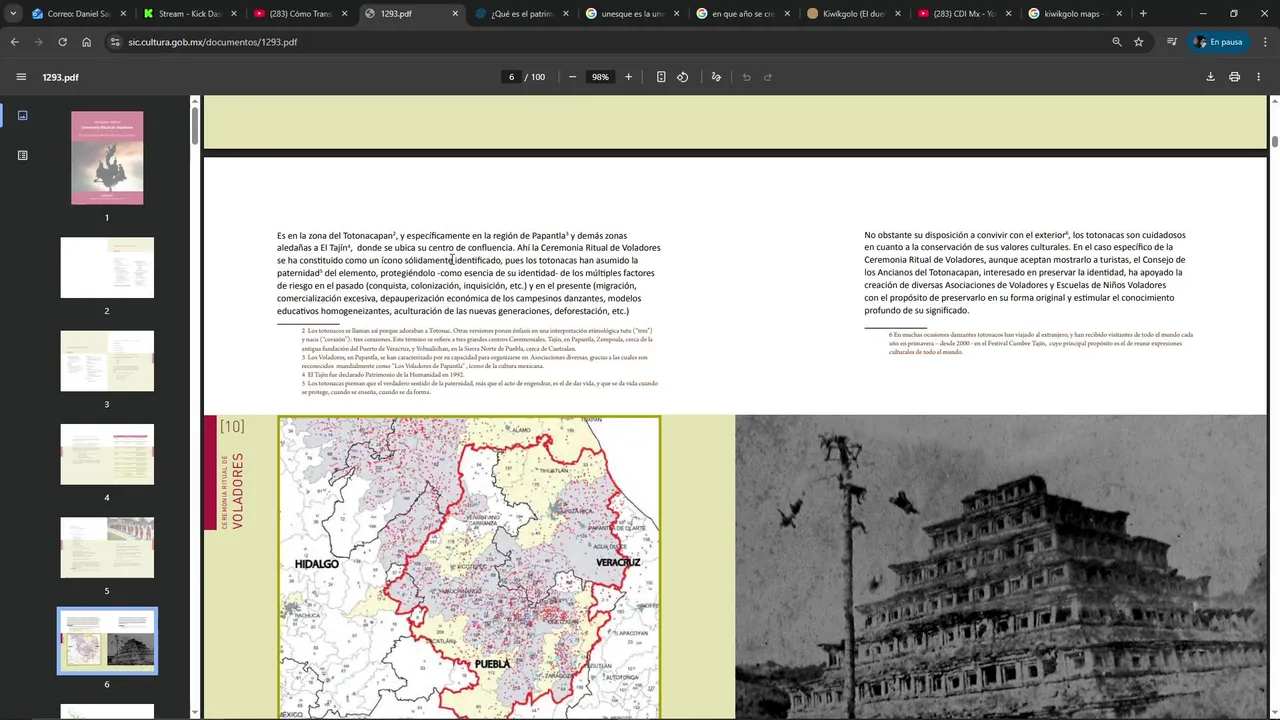
Task: Open page 3 thumbnail
Action: tap(107, 361)
